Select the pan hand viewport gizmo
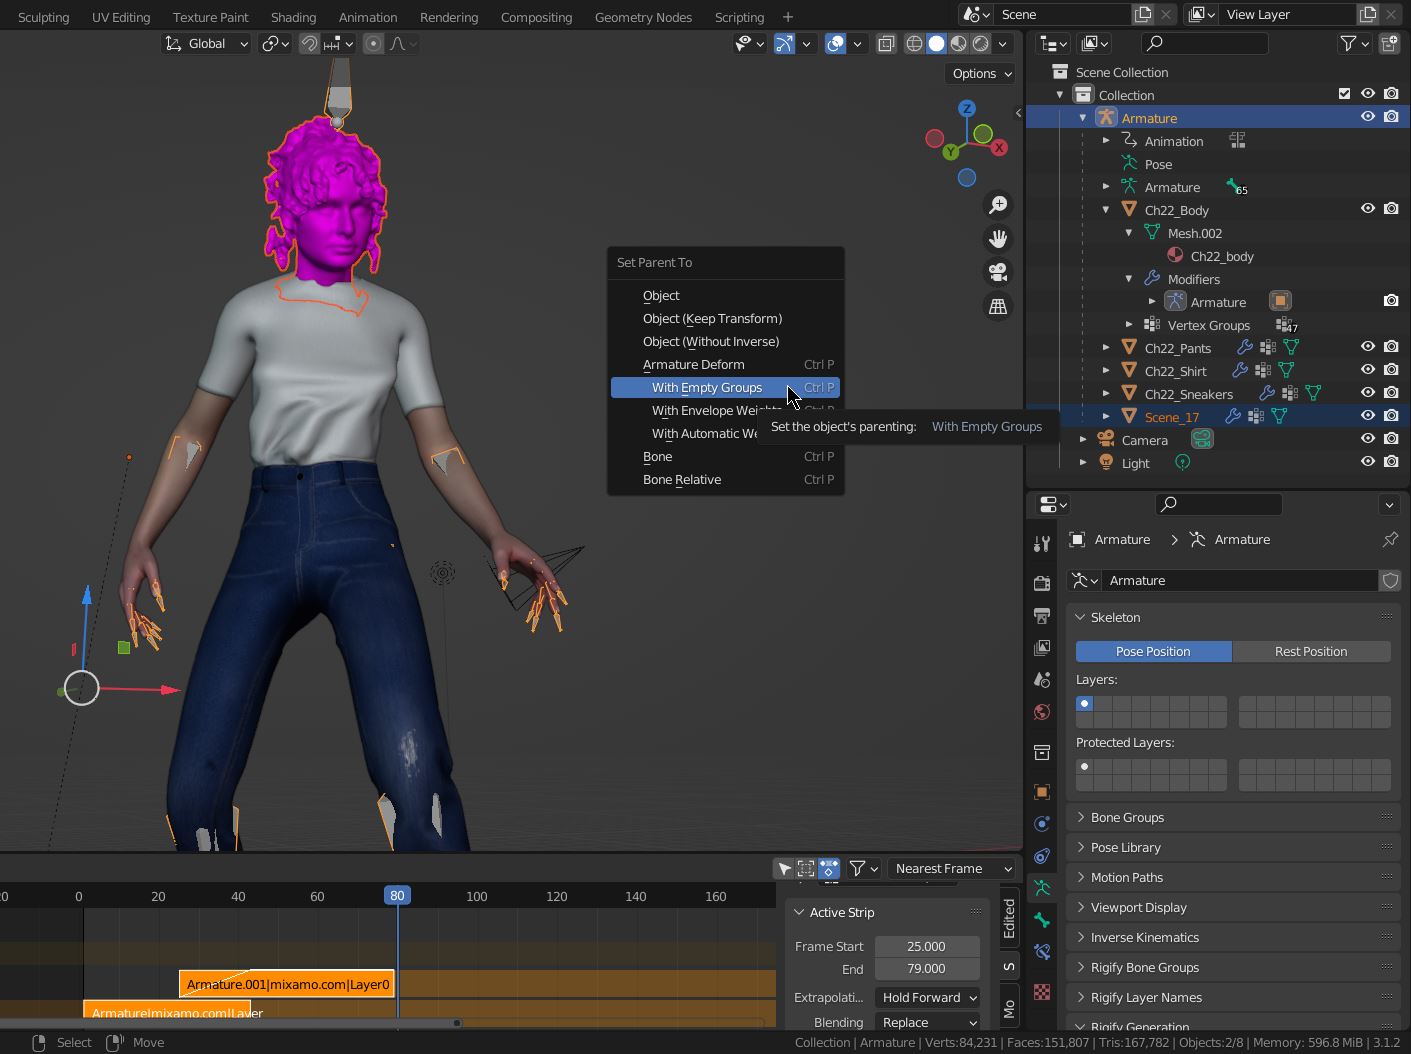 coord(998,239)
